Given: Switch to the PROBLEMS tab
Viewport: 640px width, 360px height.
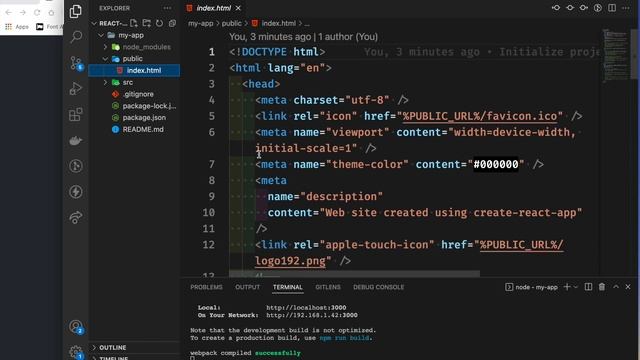Looking at the screenshot, I should (x=206, y=287).
